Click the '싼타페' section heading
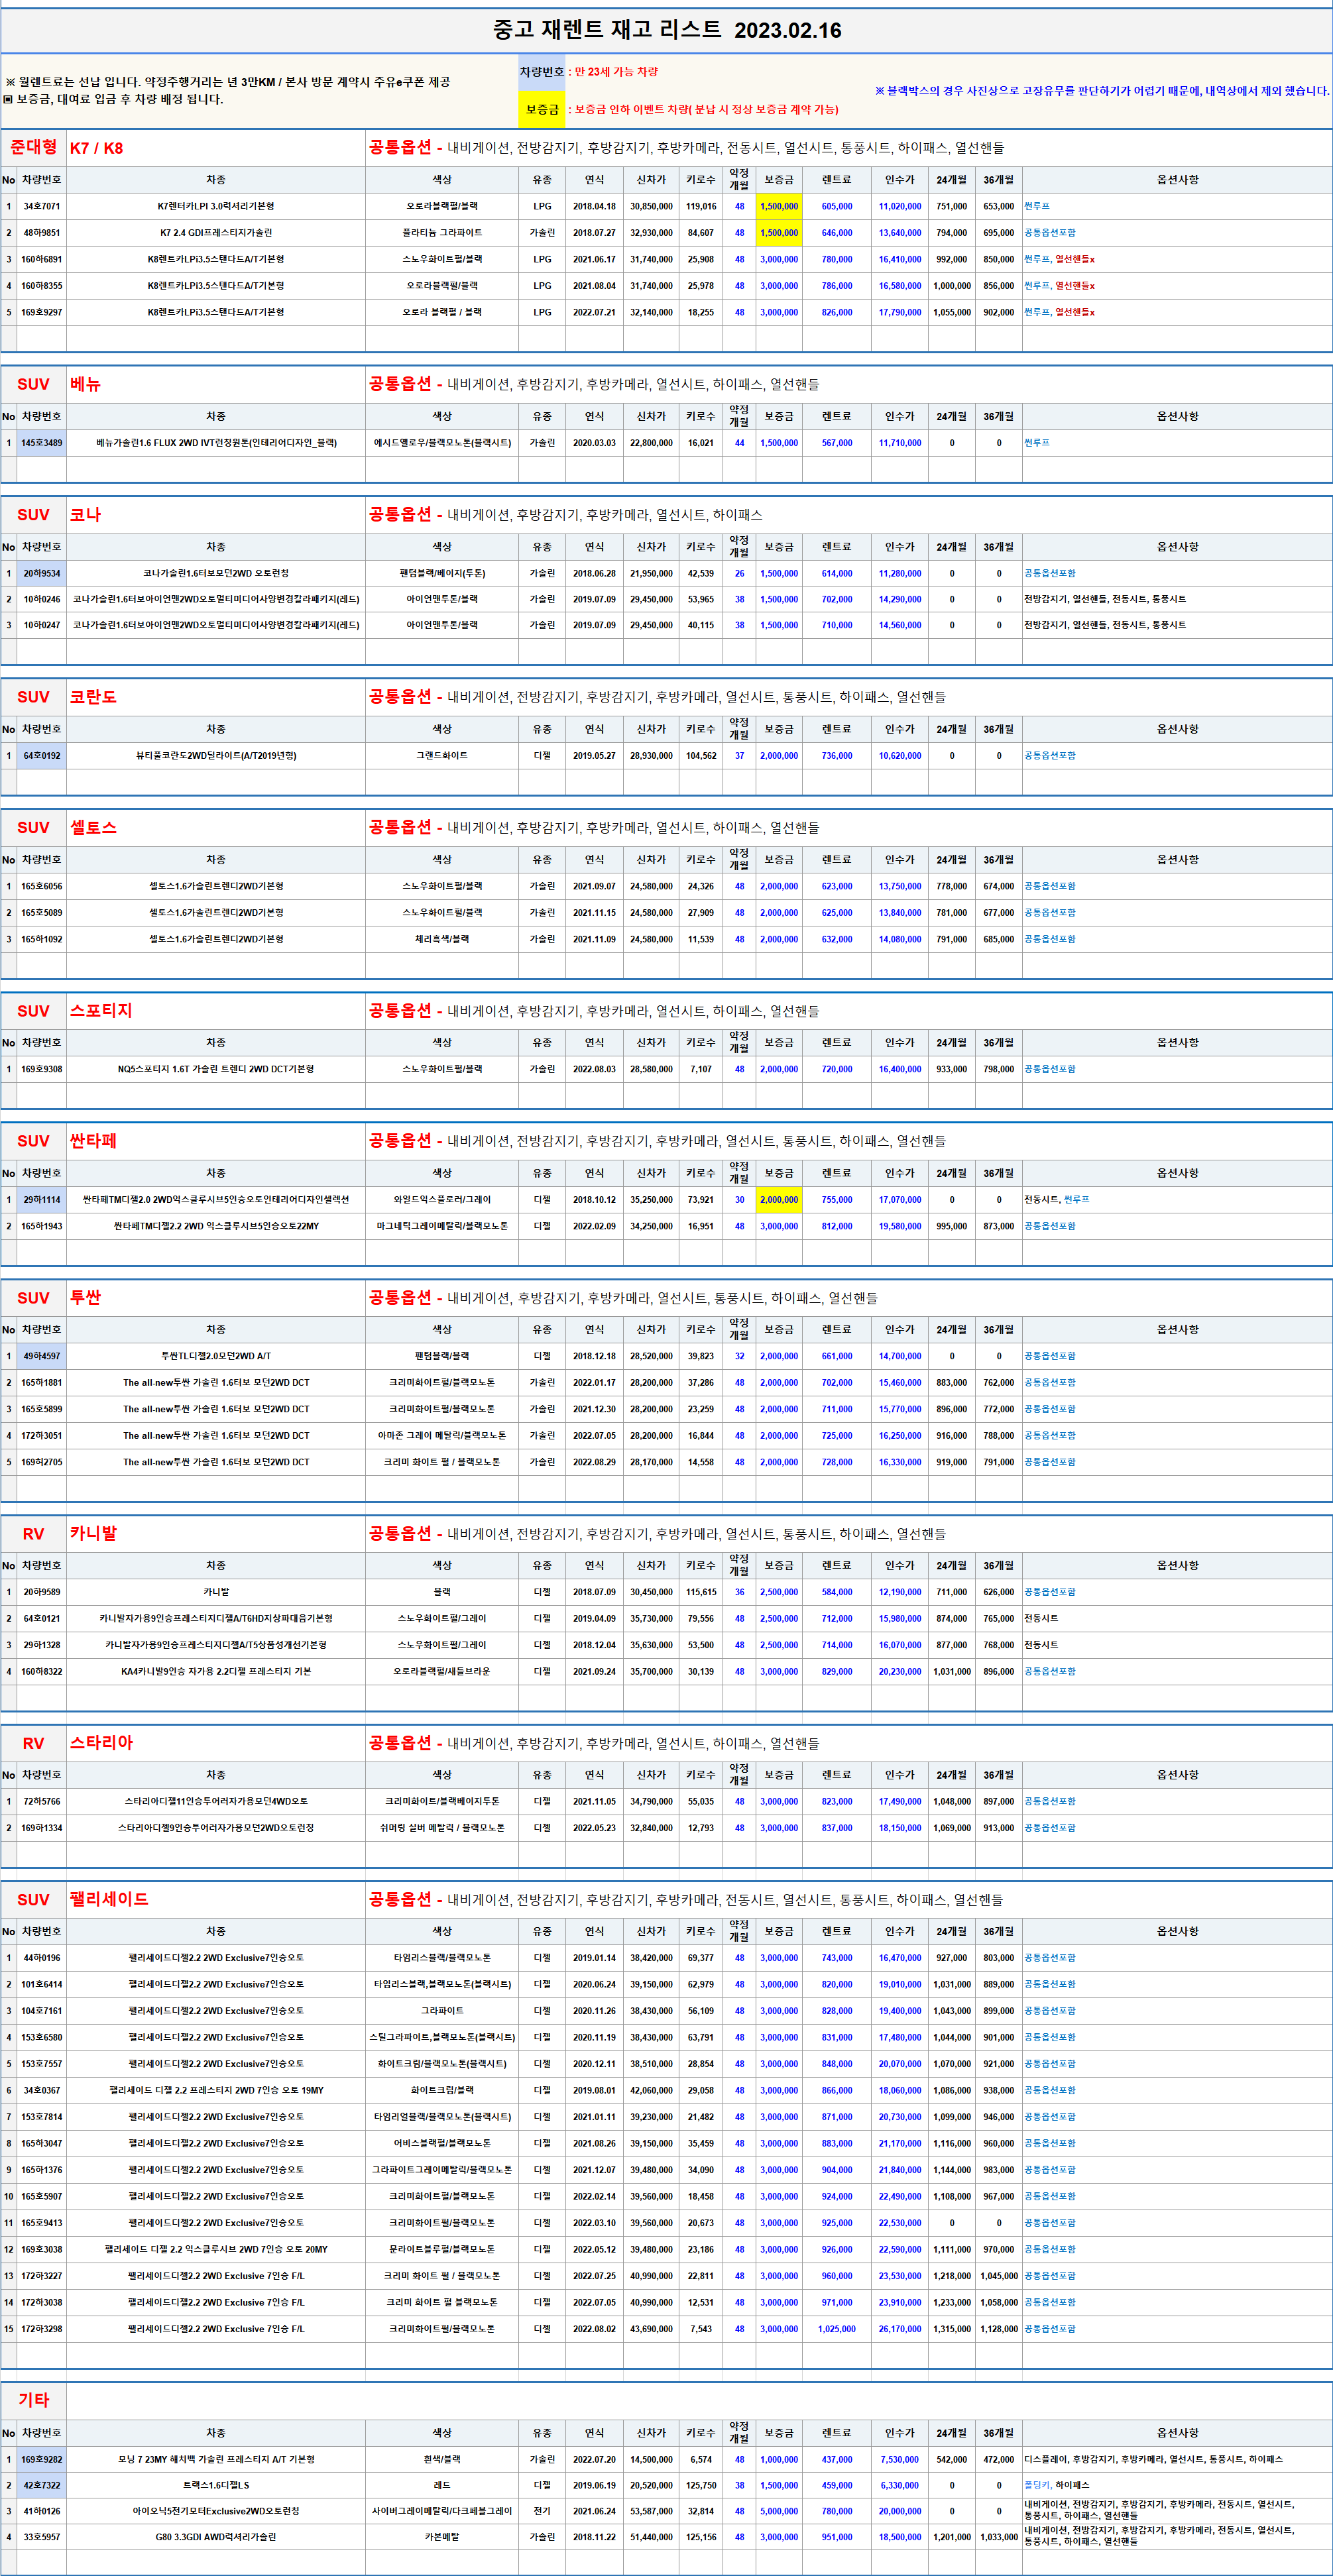1333x2576 pixels. click(x=93, y=1141)
